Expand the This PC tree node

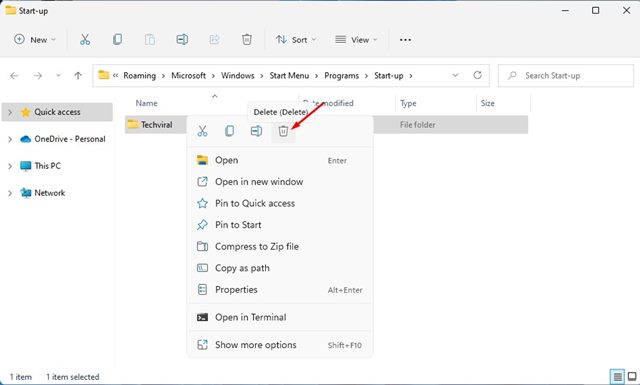click(10, 166)
